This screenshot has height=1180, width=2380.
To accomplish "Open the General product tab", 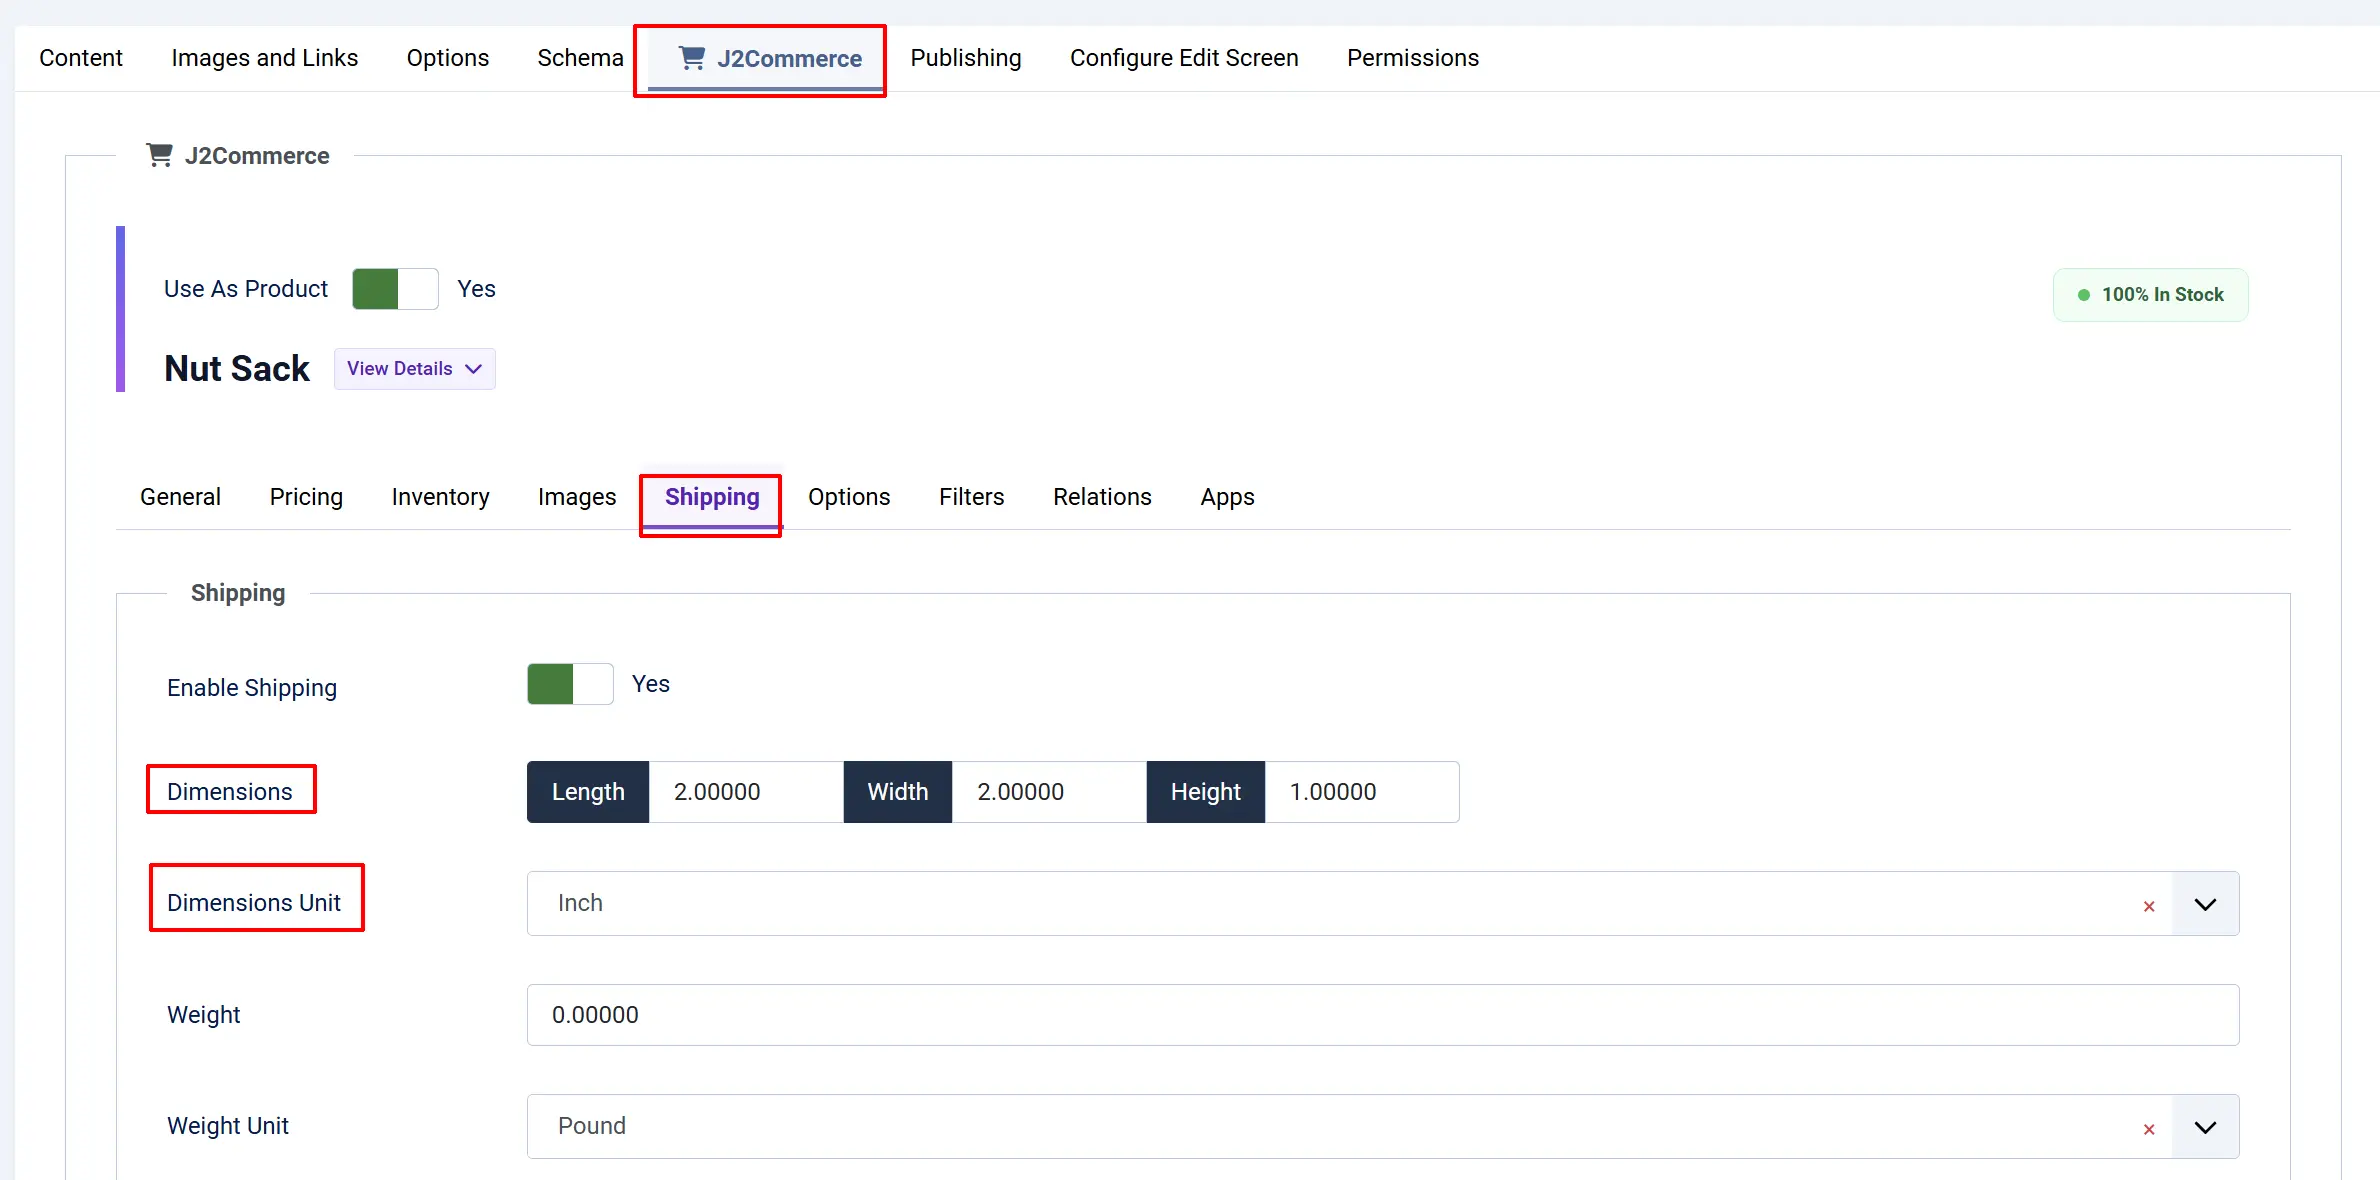I will click(x=180, y=497).
